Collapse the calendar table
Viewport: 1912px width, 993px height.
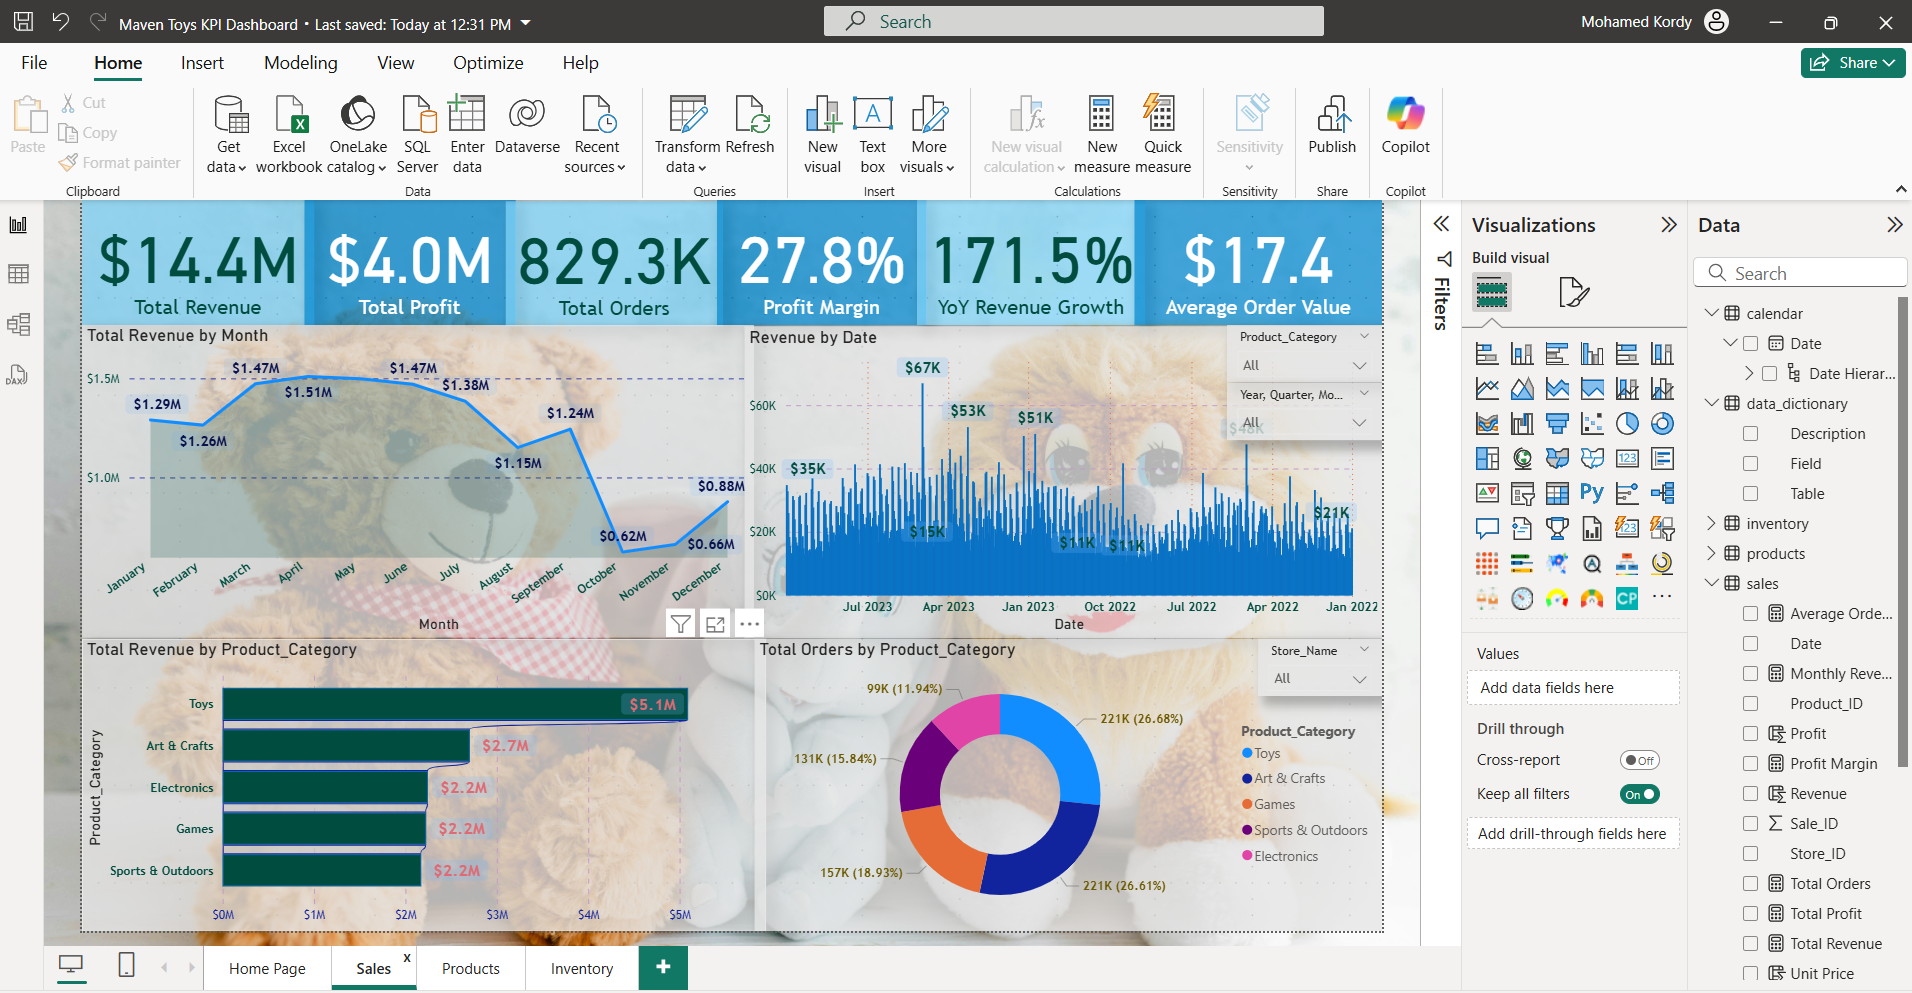pyautogui.click(x=1711, y=313)
